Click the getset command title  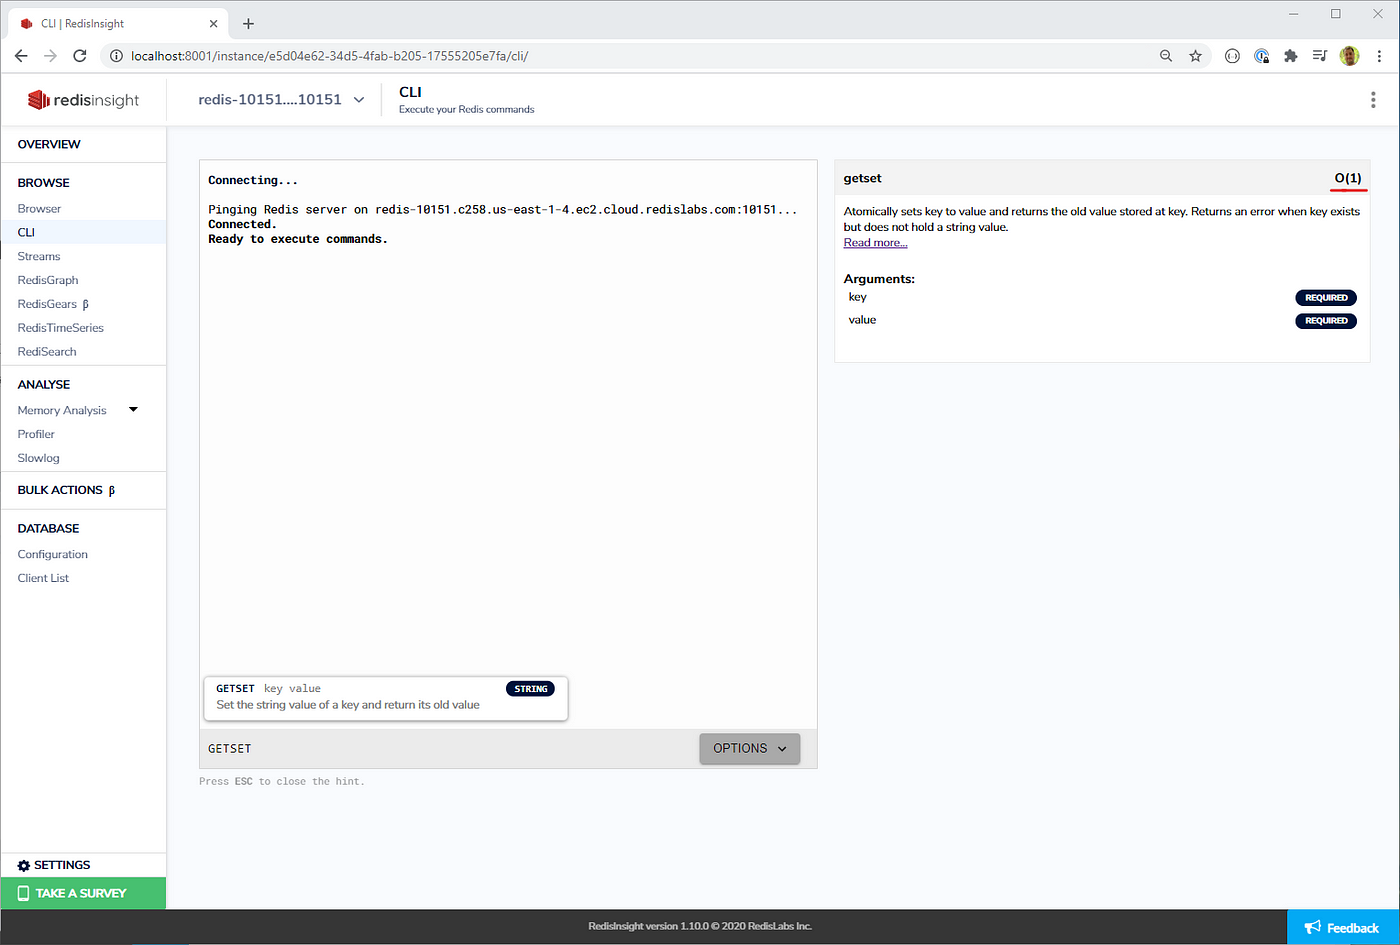[x=862, y=178]
